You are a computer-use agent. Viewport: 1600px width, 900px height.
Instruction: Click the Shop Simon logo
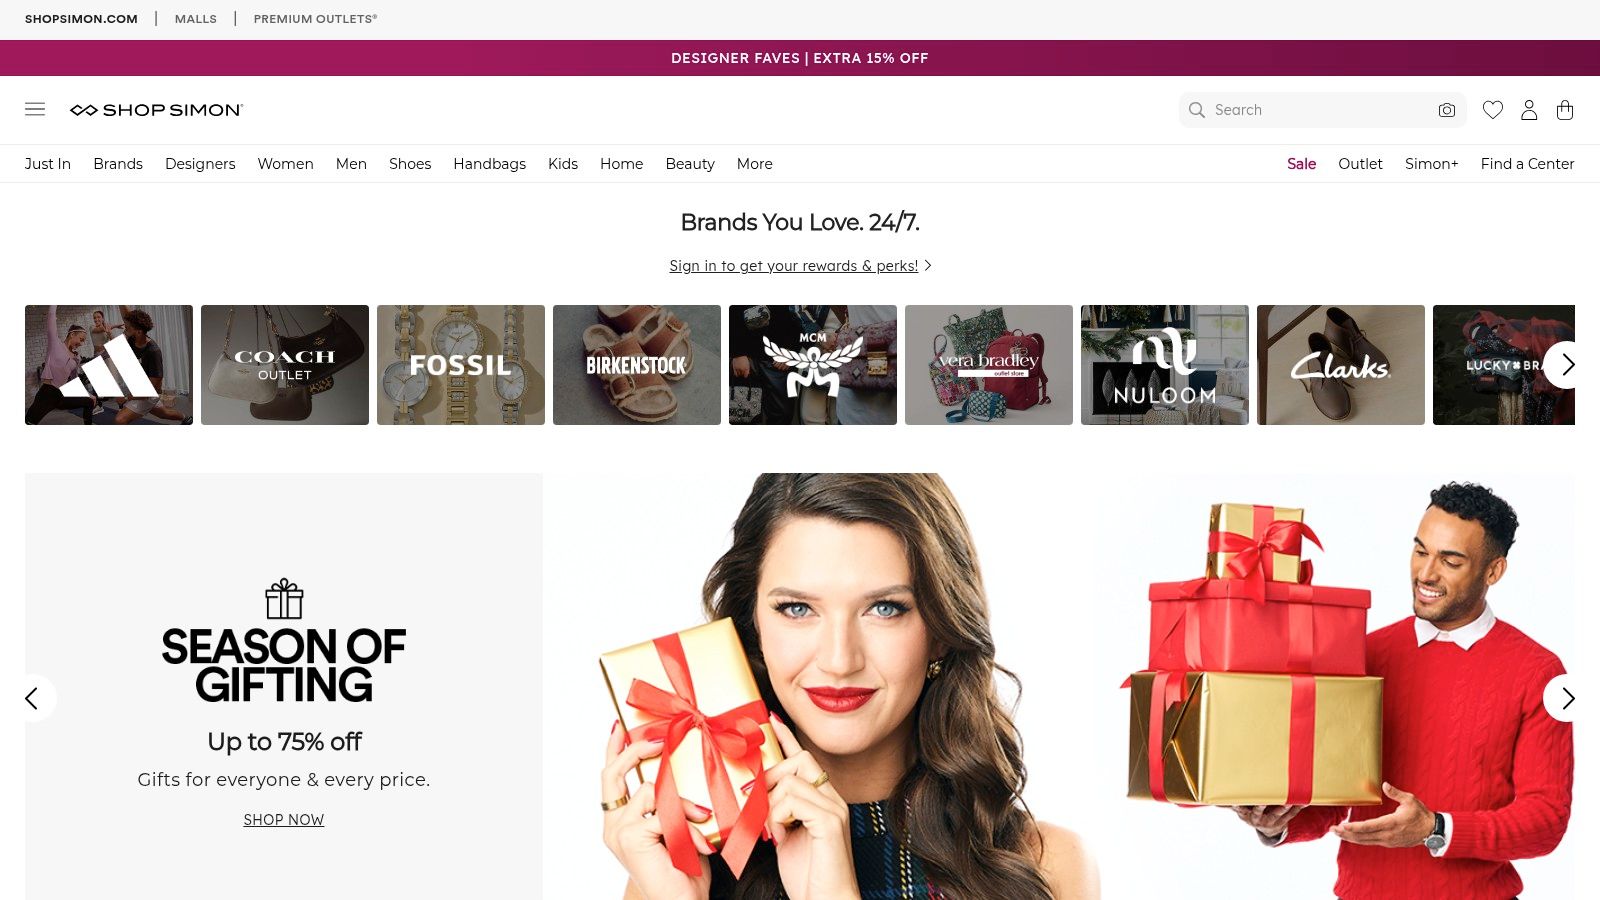156,110
